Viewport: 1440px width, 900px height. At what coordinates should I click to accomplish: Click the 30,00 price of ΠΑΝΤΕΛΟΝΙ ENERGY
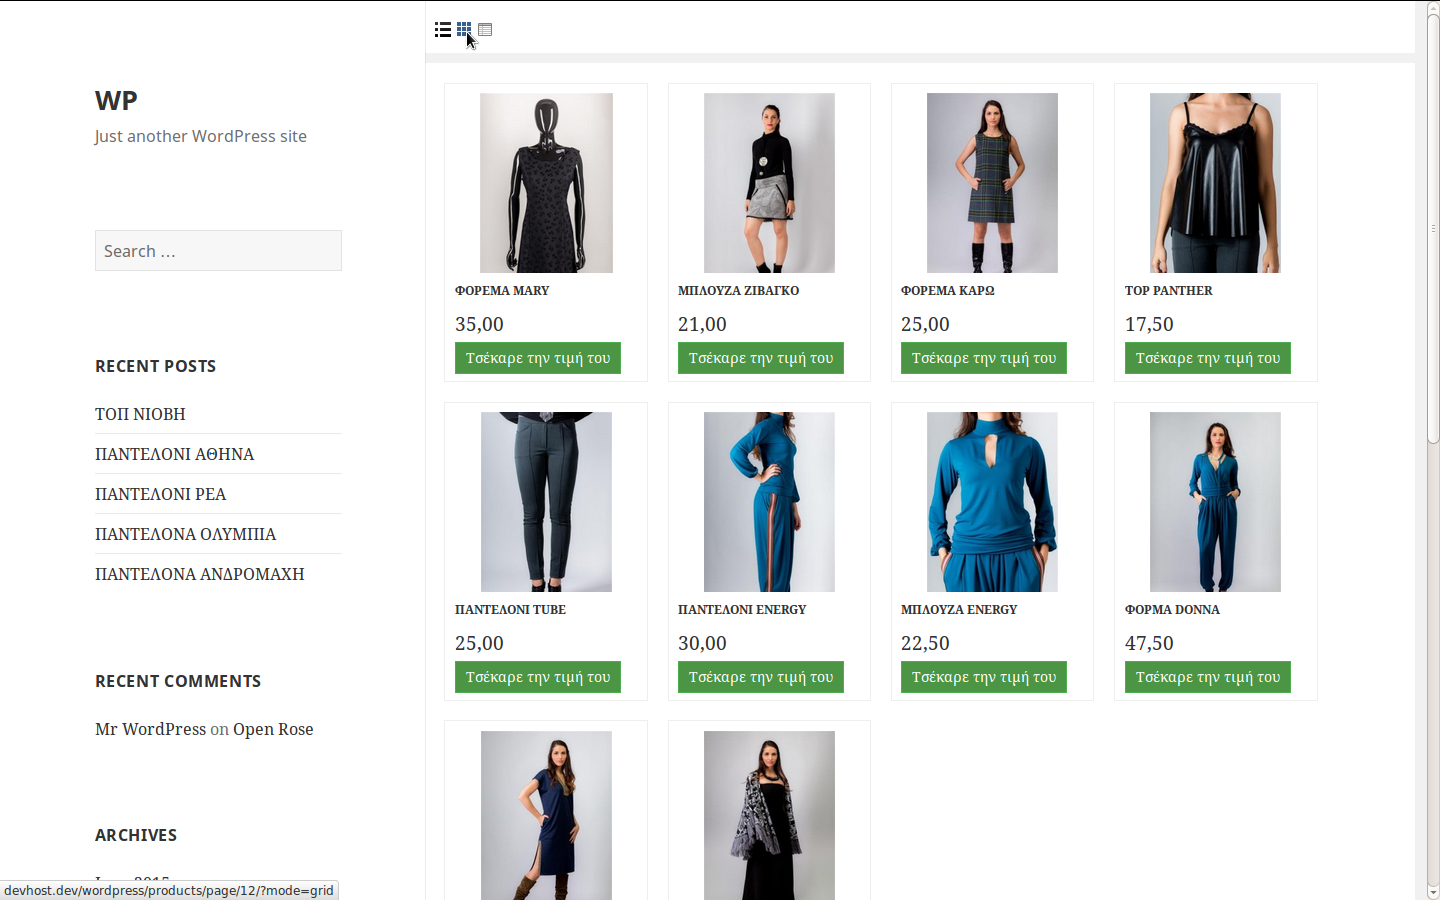(702, 643)
